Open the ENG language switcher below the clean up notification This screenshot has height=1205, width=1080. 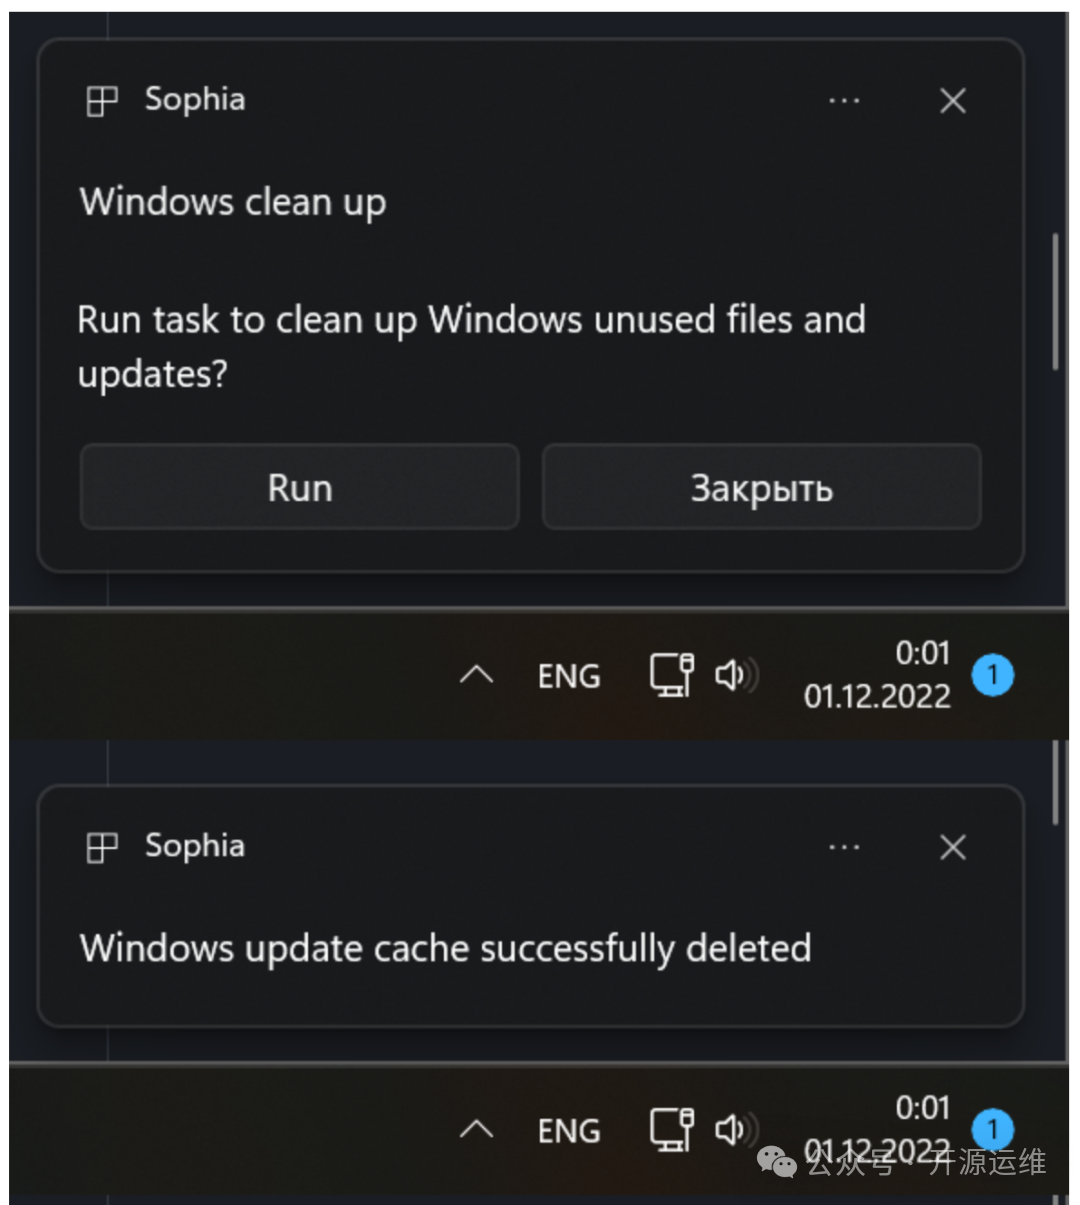coord(569,677)
